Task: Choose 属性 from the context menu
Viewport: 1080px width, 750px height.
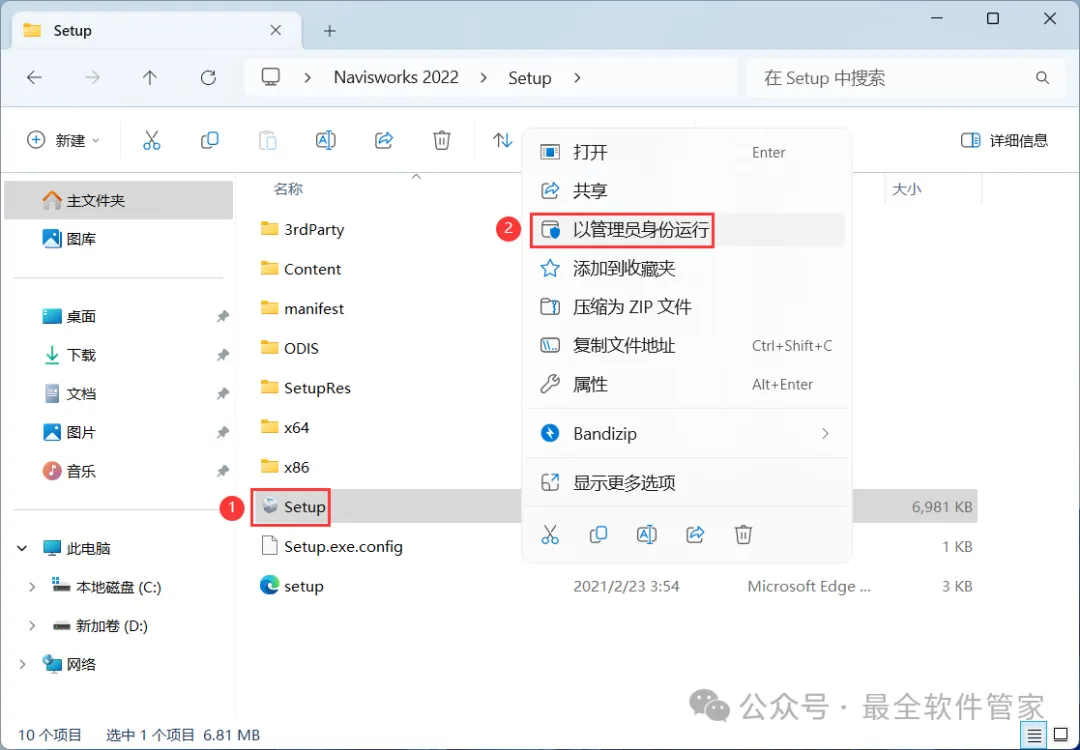Action: point(687,384)
